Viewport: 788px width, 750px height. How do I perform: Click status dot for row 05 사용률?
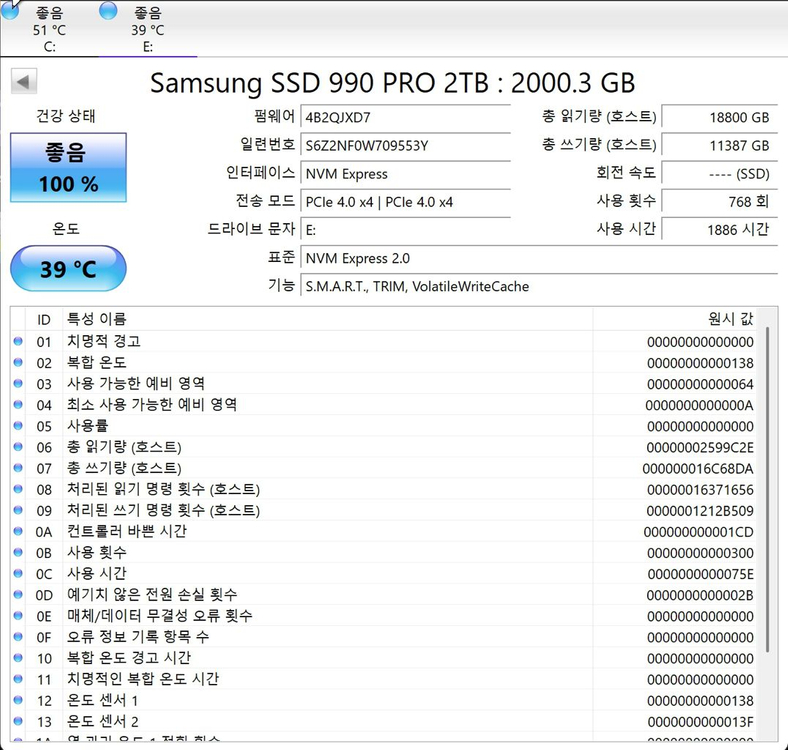(18, 426)
